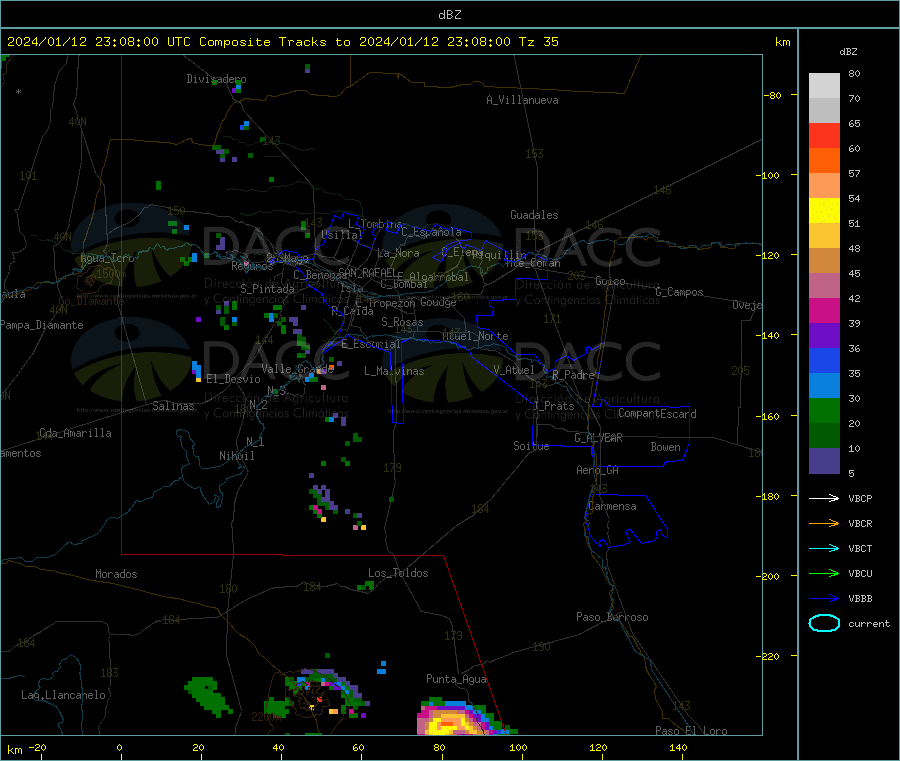Click the El_Desvio location label

pos(233,379)
